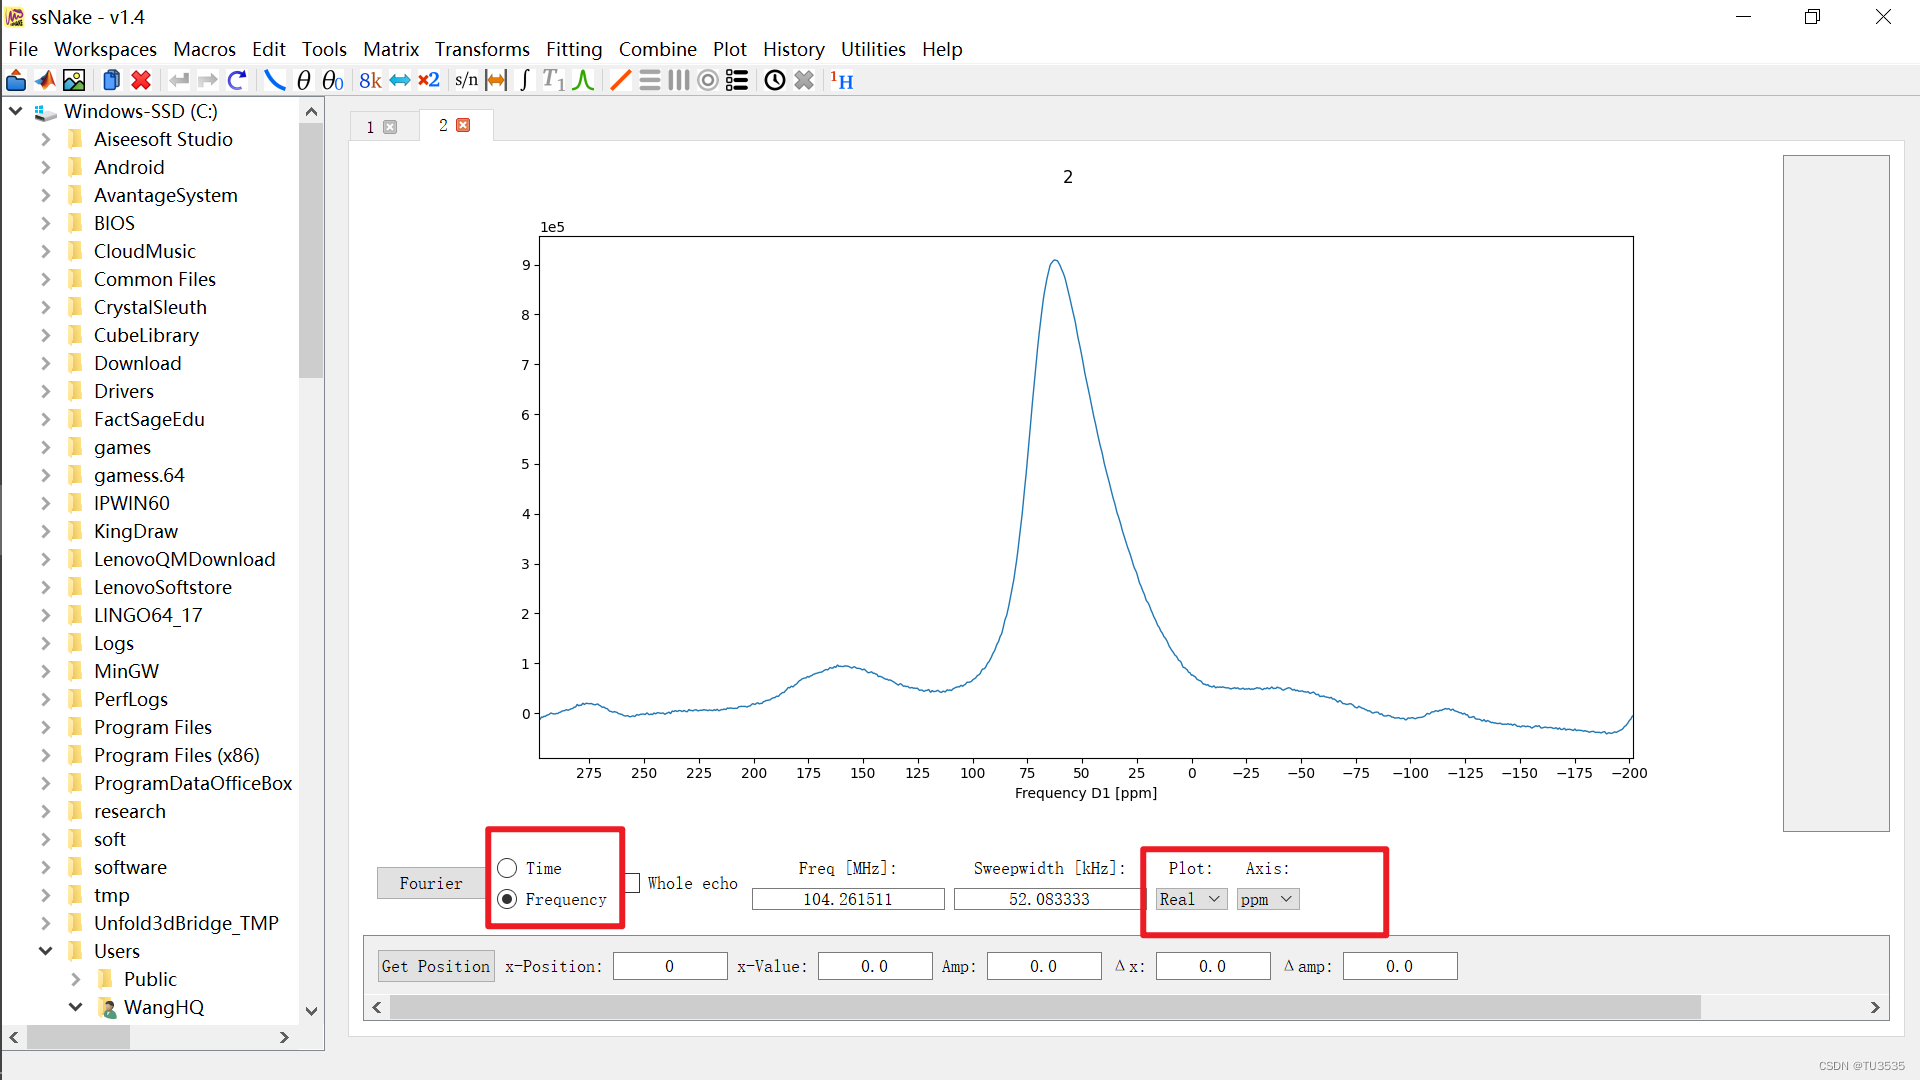
Task: Open the phasing theta tool
Action: [304, 81]
